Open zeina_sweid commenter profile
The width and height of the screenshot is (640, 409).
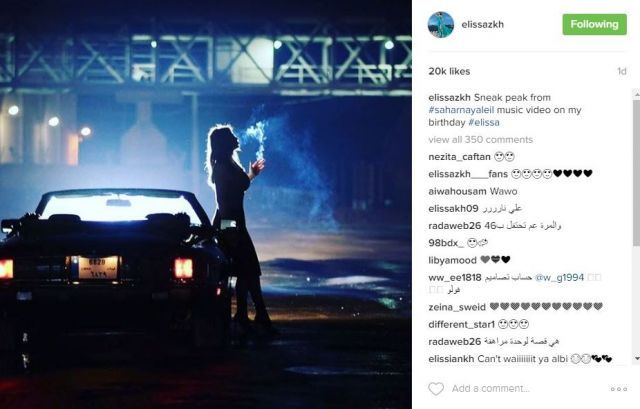[x=457, y=307]
